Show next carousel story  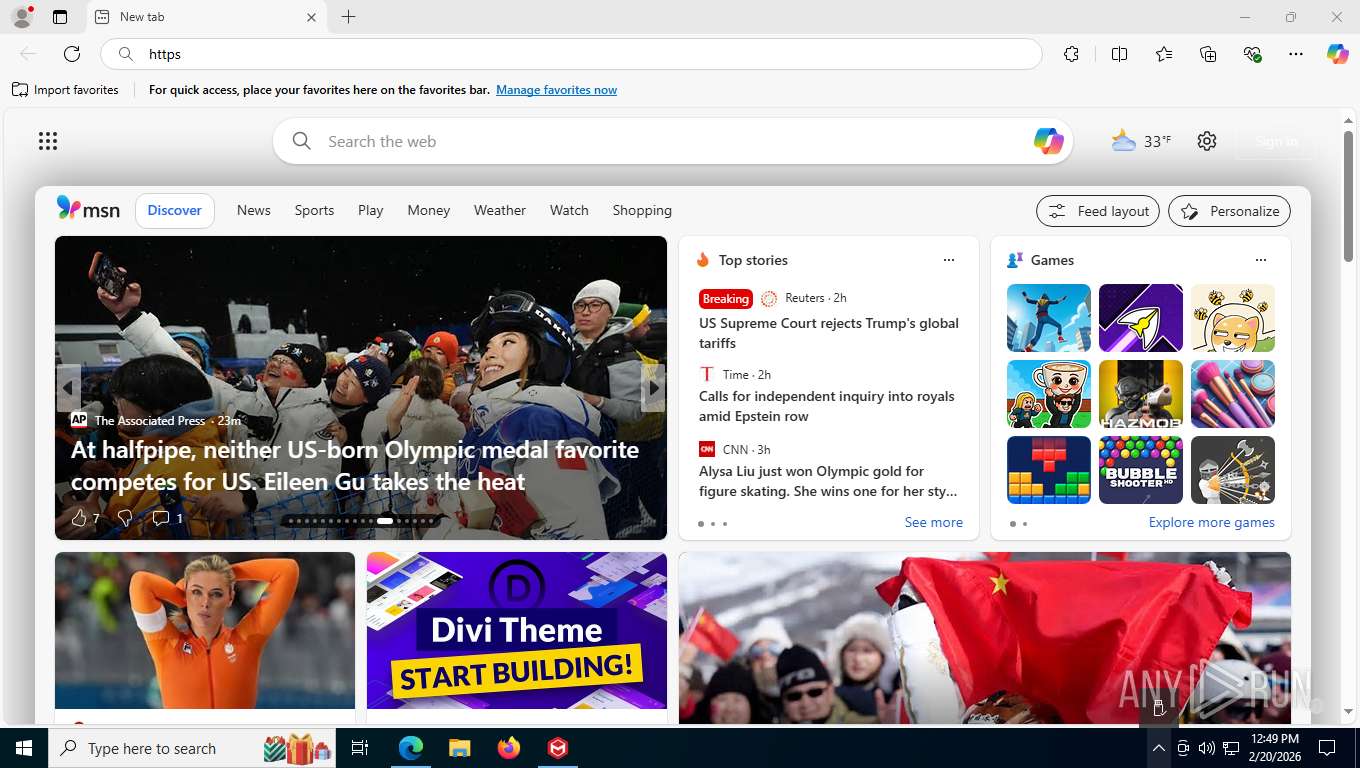(653, 388)
